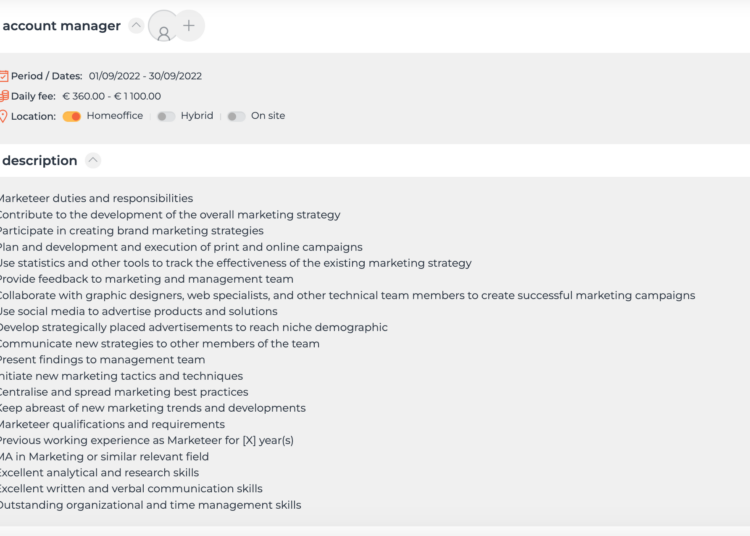Click the On site label
750x536 pixels.
point(268,116)
